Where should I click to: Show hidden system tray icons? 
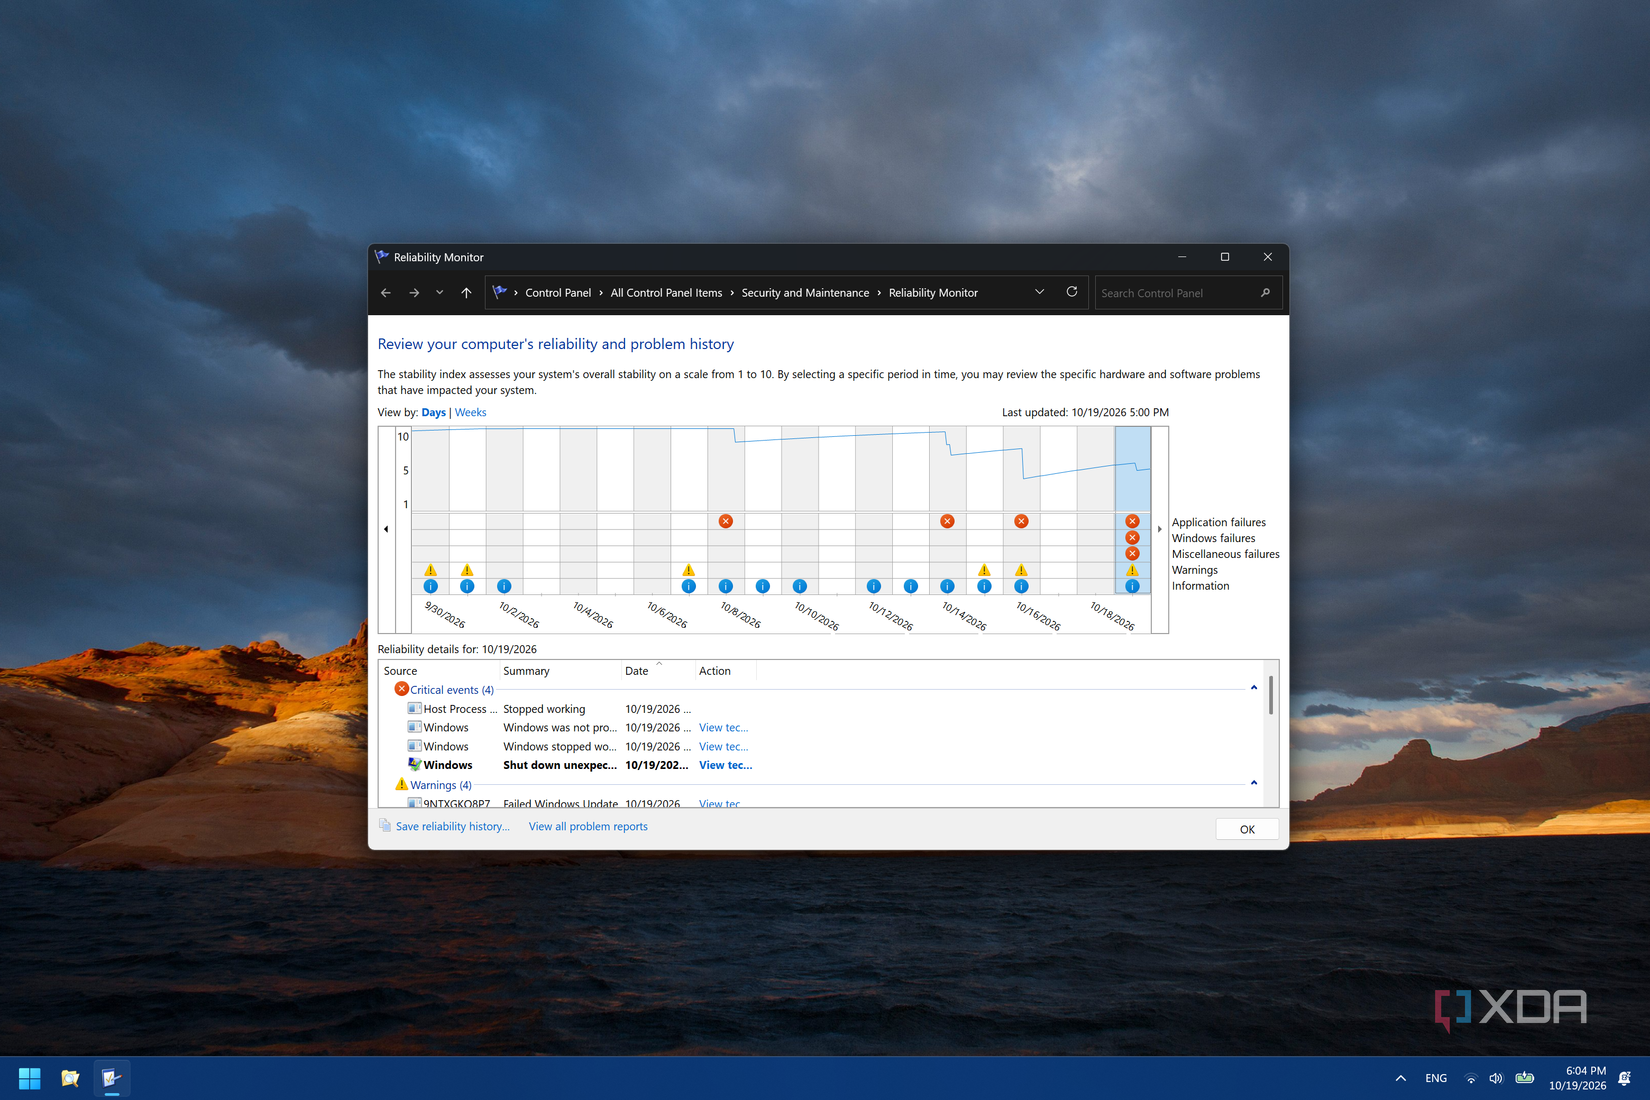(1401, 1078)
